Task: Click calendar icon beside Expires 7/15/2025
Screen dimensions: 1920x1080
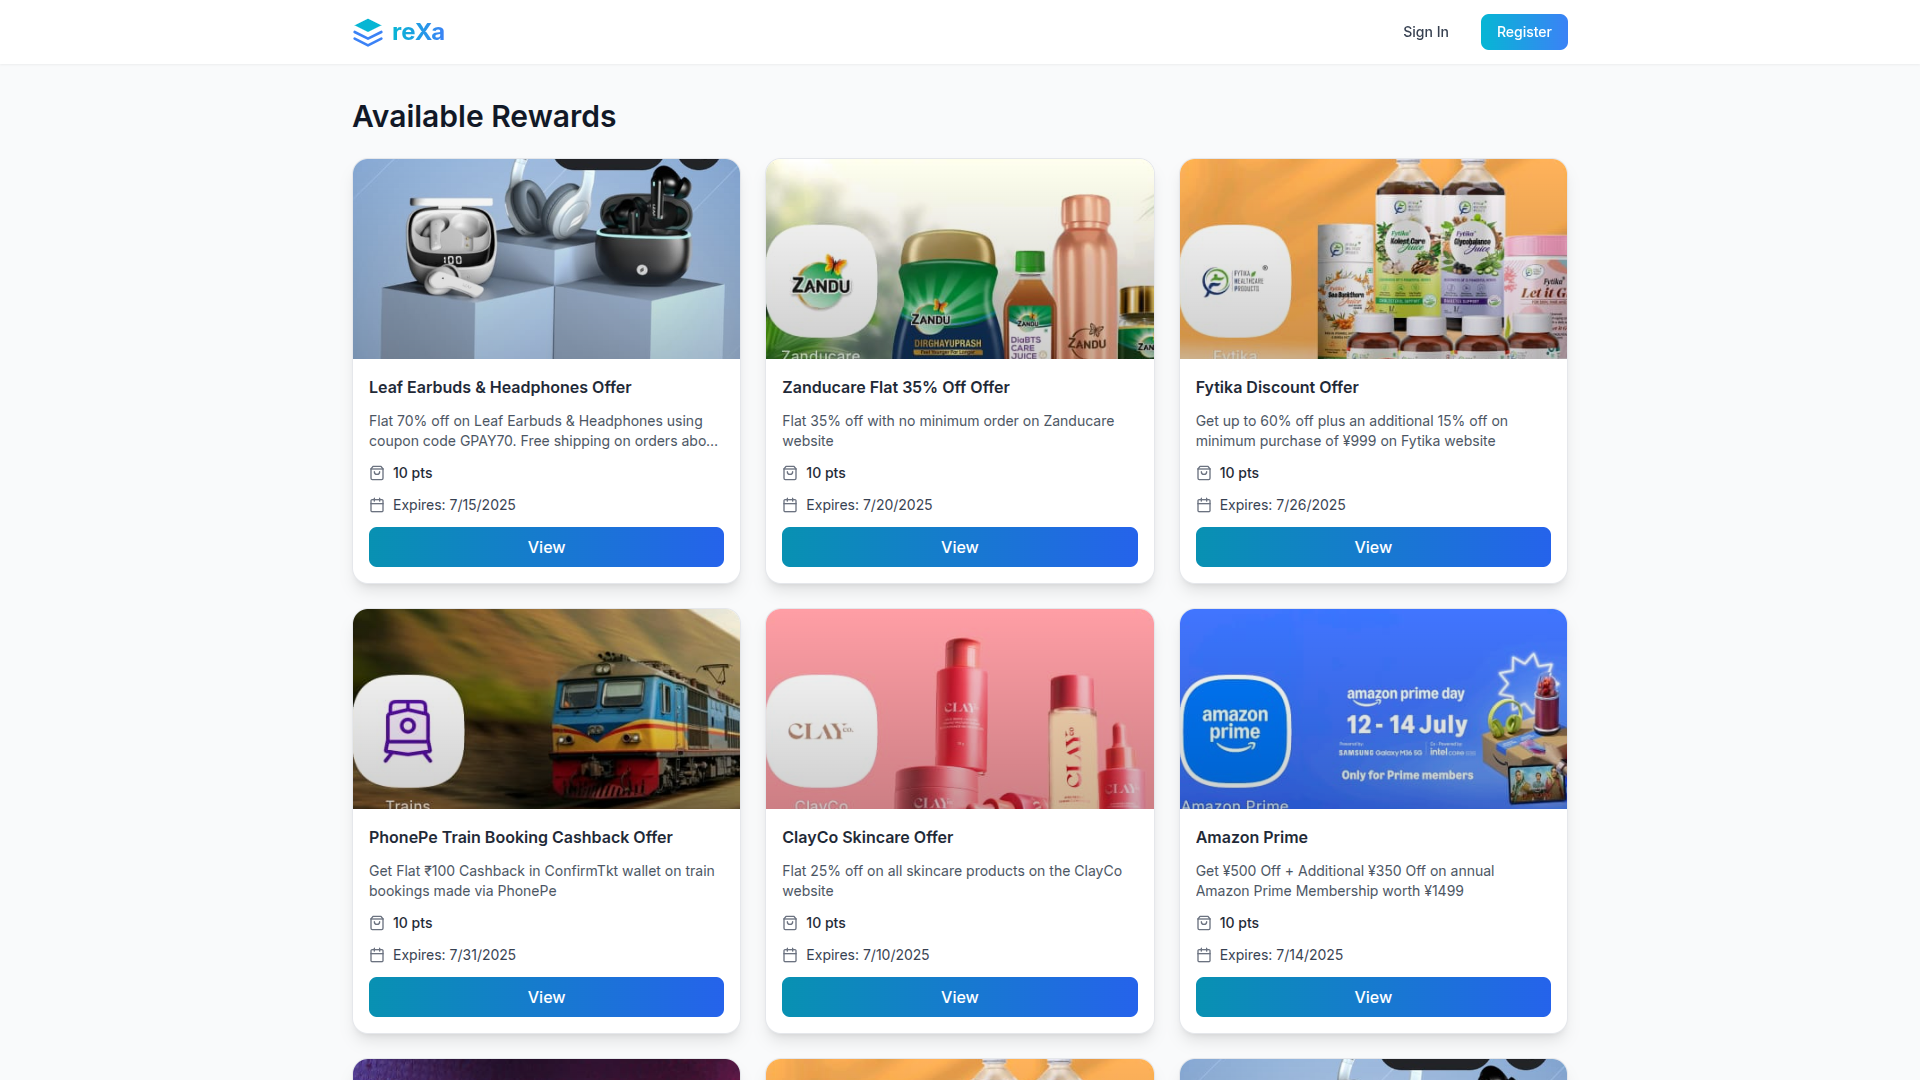Action: coord(377,505)
